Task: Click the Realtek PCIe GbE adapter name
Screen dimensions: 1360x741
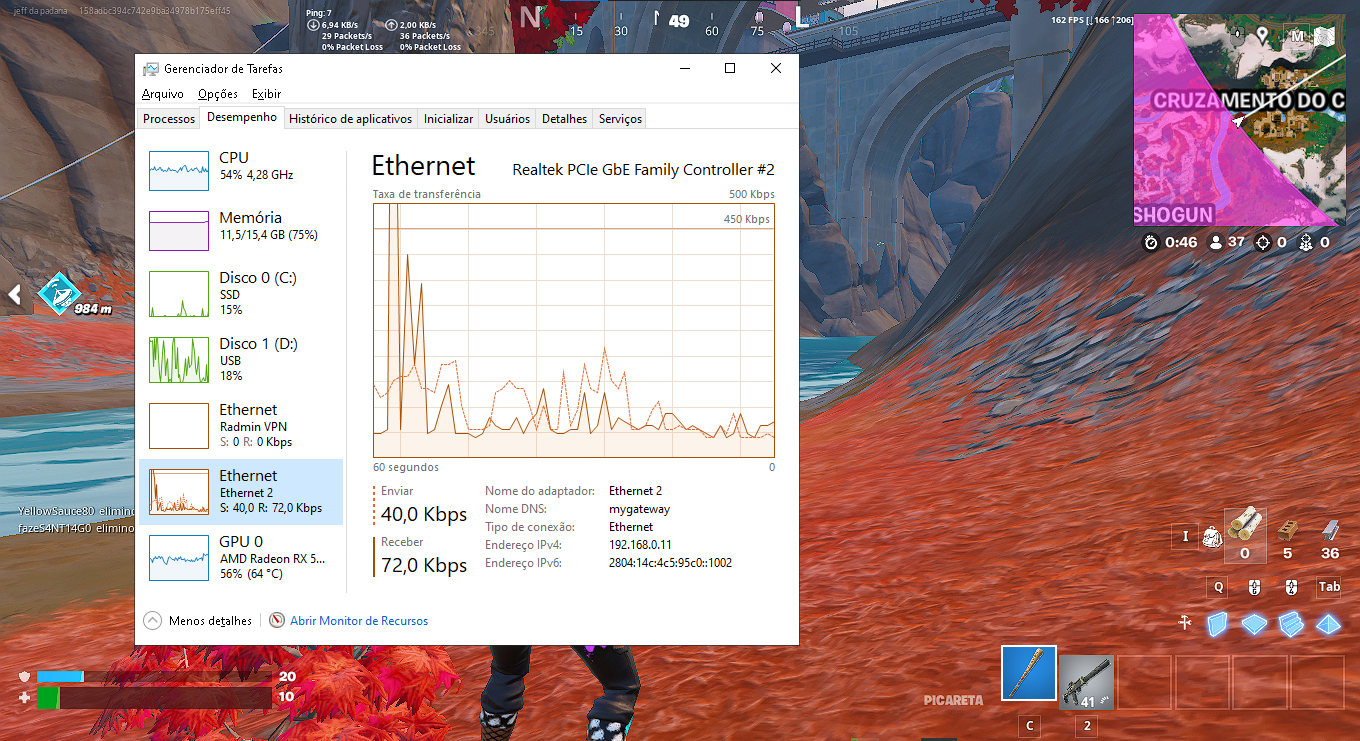Action: (x=643, y=170)
